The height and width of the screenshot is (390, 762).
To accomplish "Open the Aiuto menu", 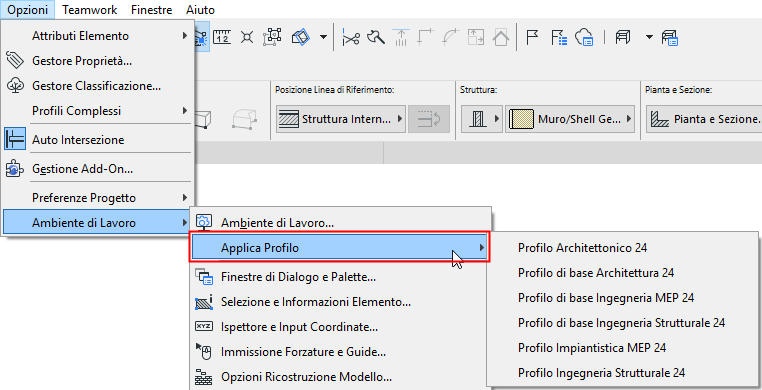I will pyautogui.click(x=200, y=9).
